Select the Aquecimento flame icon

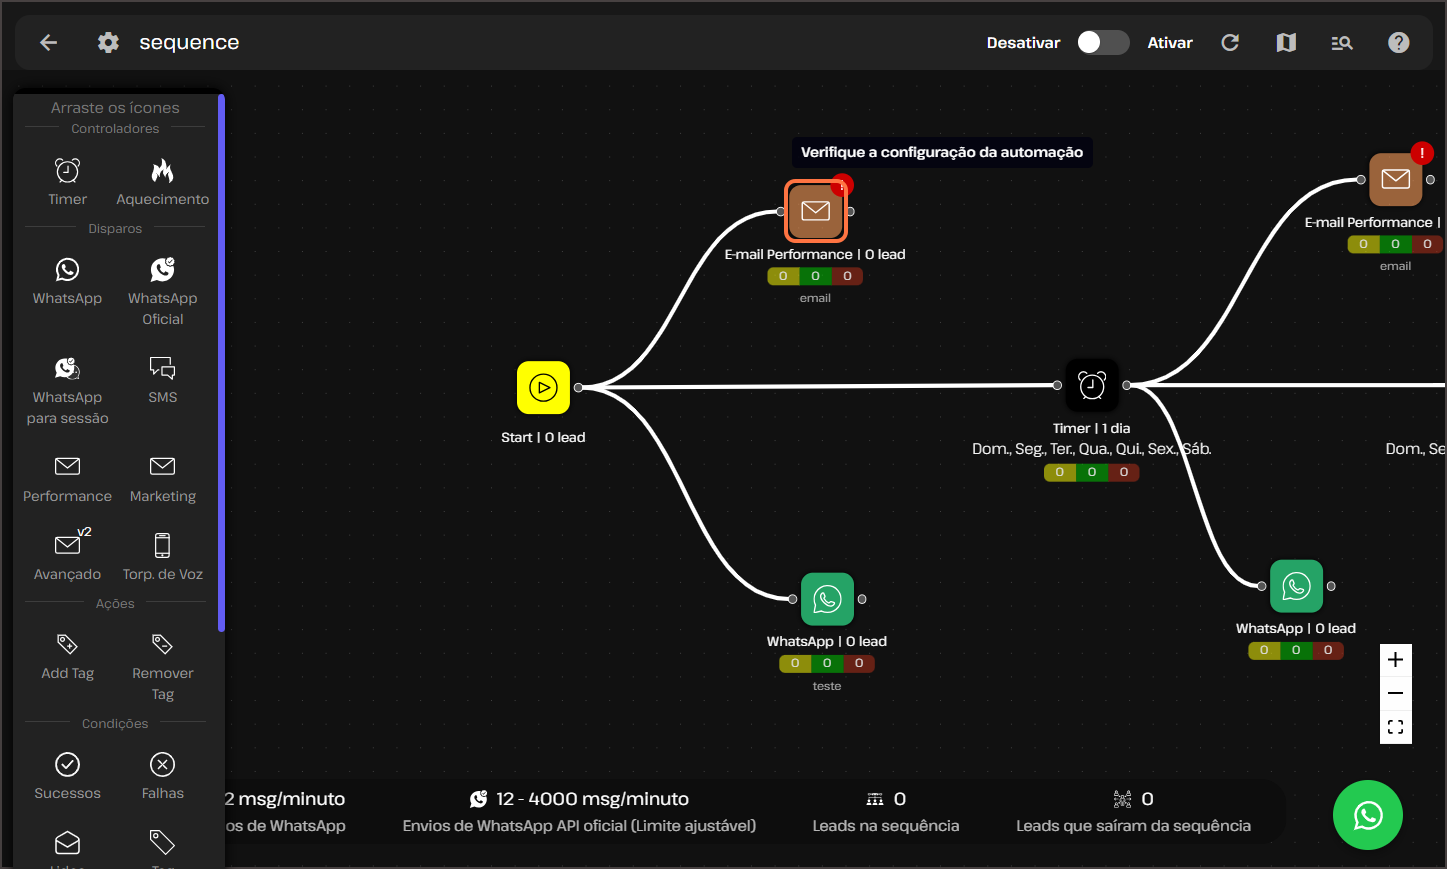pyautogui.click(x=162, y=170)
